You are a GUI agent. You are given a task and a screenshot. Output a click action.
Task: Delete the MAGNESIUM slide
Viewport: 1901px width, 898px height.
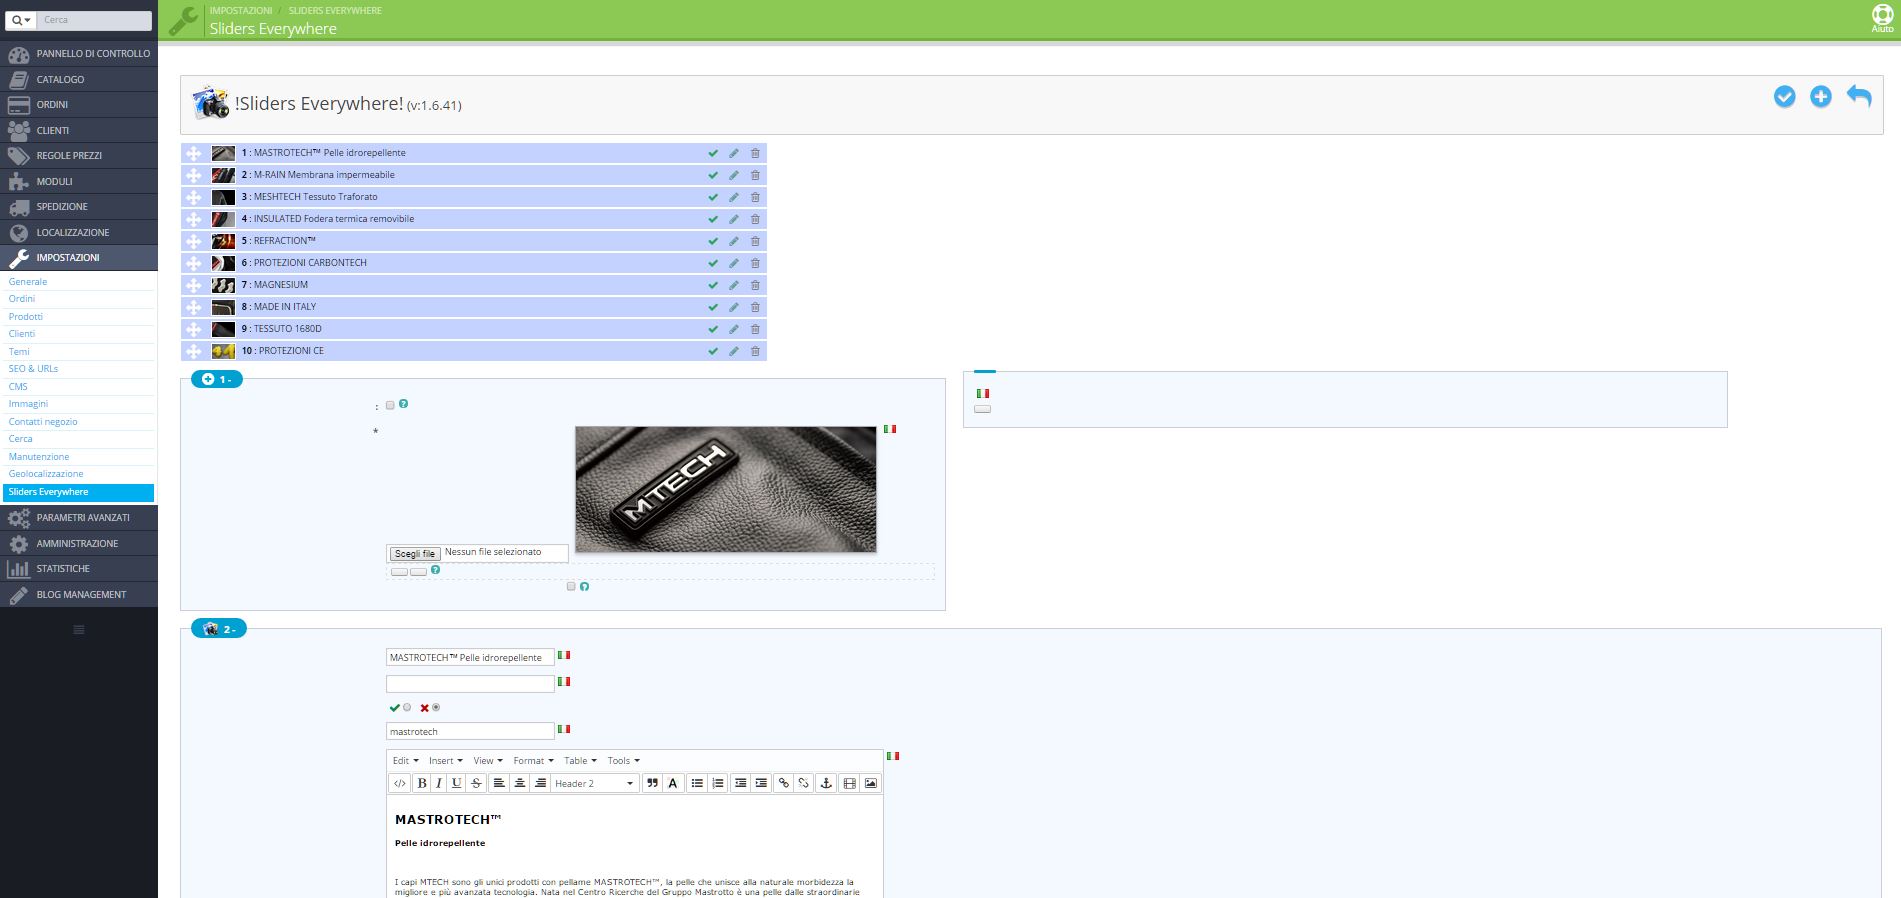(x=755, y=285)
